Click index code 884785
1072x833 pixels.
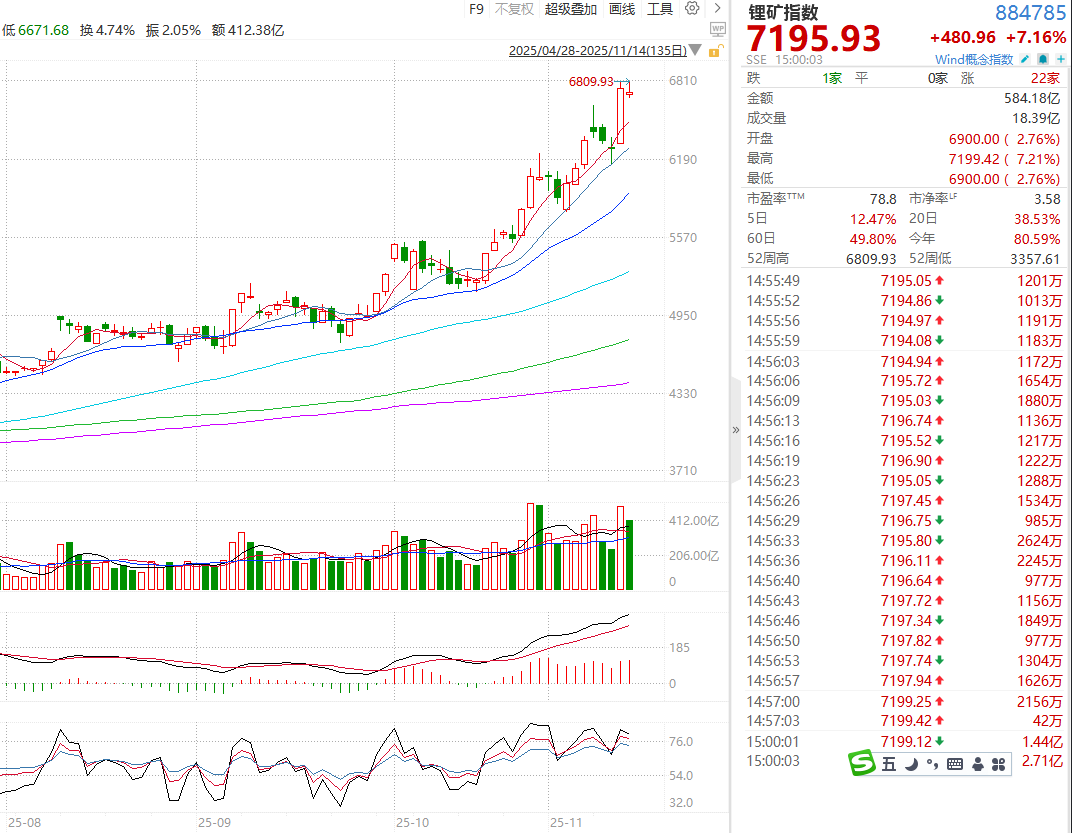click(1030, 13)
